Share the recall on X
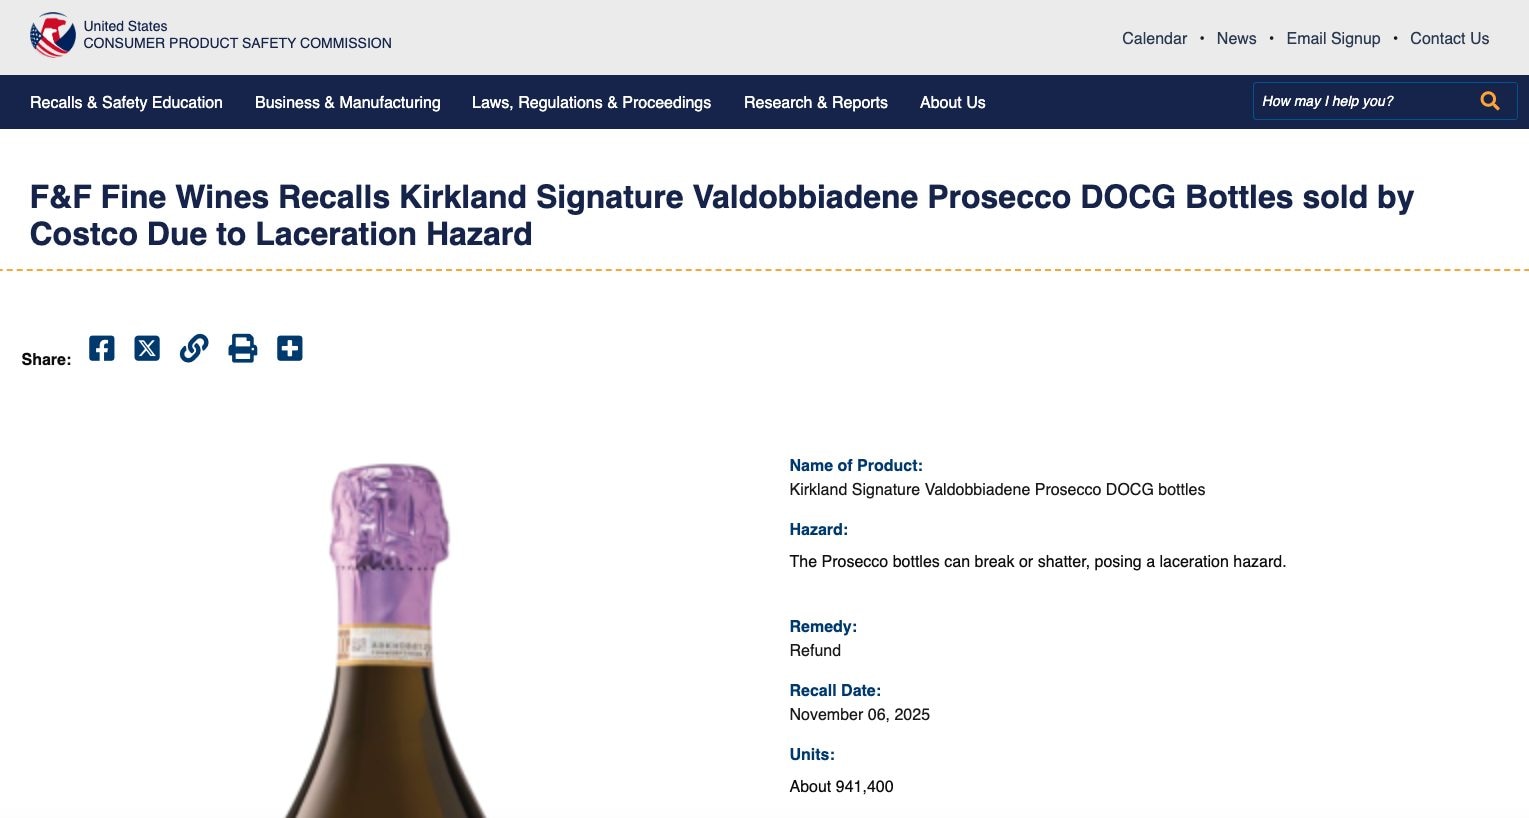The height and width of the screenshot is (818, 1529). coord(147,348)
